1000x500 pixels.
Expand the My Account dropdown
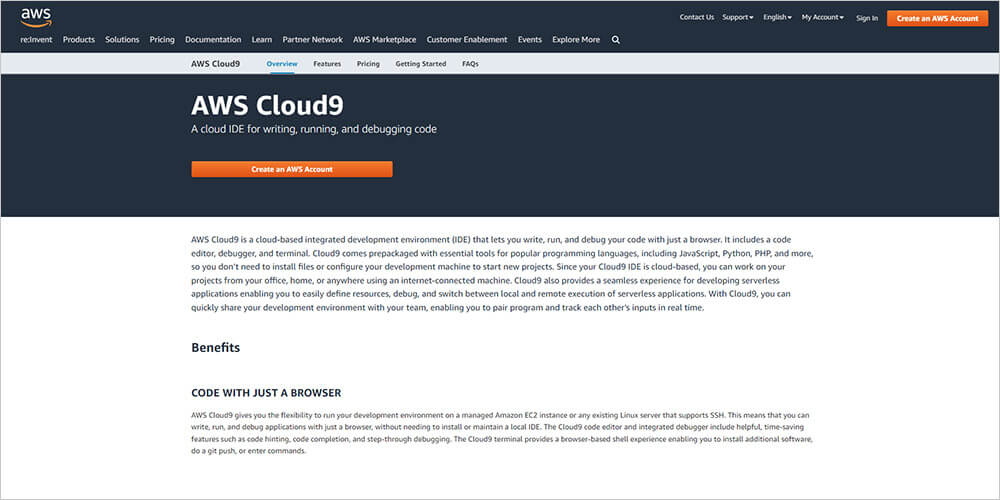(x=823, y=17)
